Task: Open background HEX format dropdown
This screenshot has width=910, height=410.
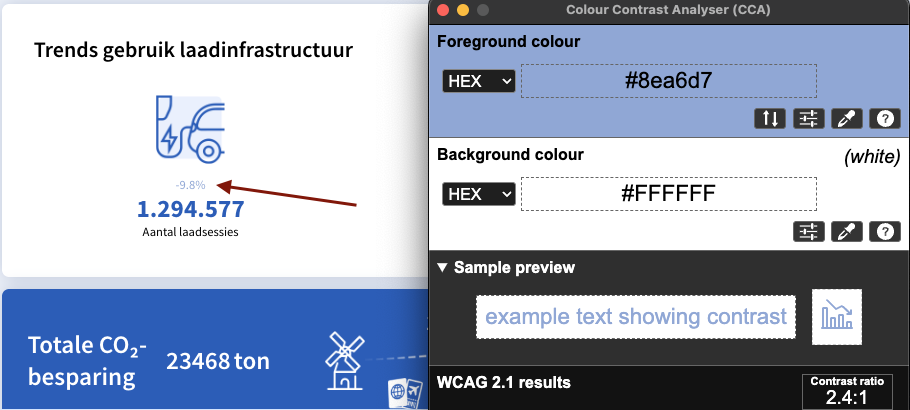Action: click(478, 194)
